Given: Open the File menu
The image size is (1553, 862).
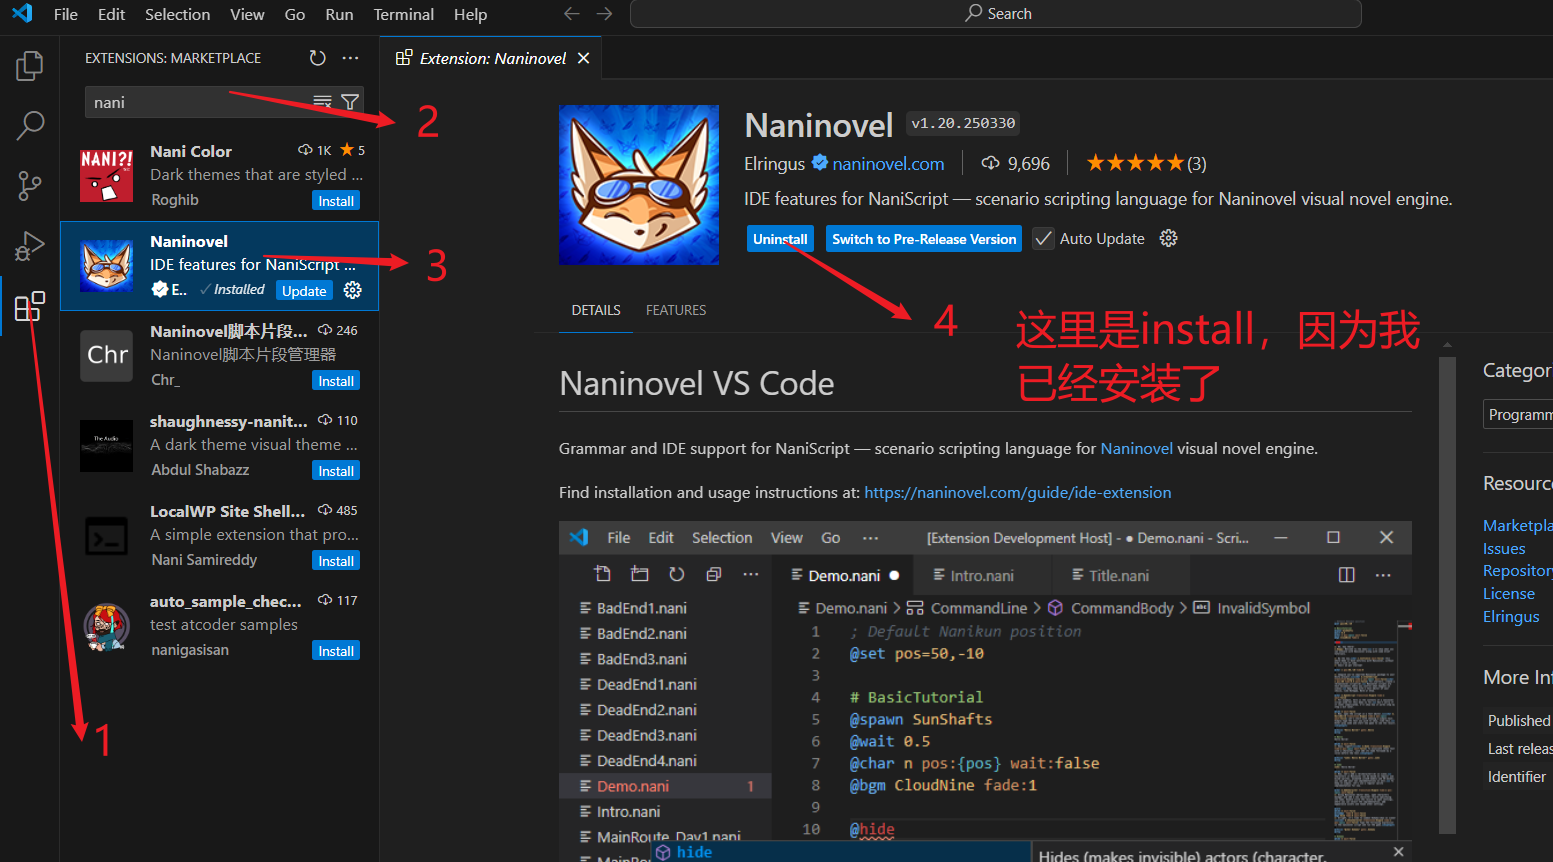Looking at the screenshot, I should [x=66, y=14].
